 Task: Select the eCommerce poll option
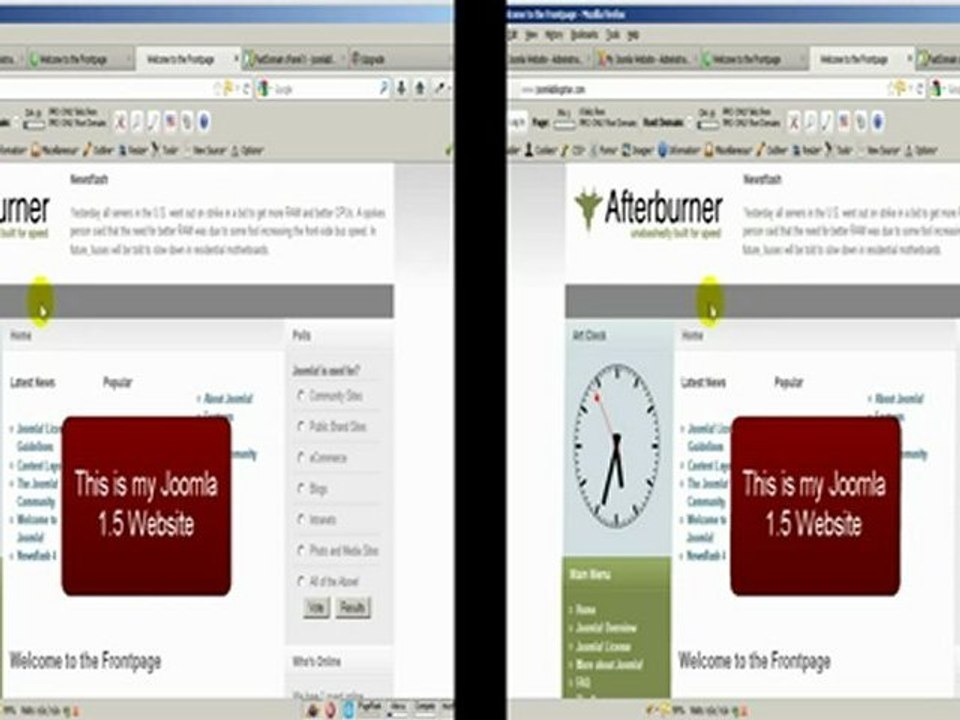click(301, 457)
